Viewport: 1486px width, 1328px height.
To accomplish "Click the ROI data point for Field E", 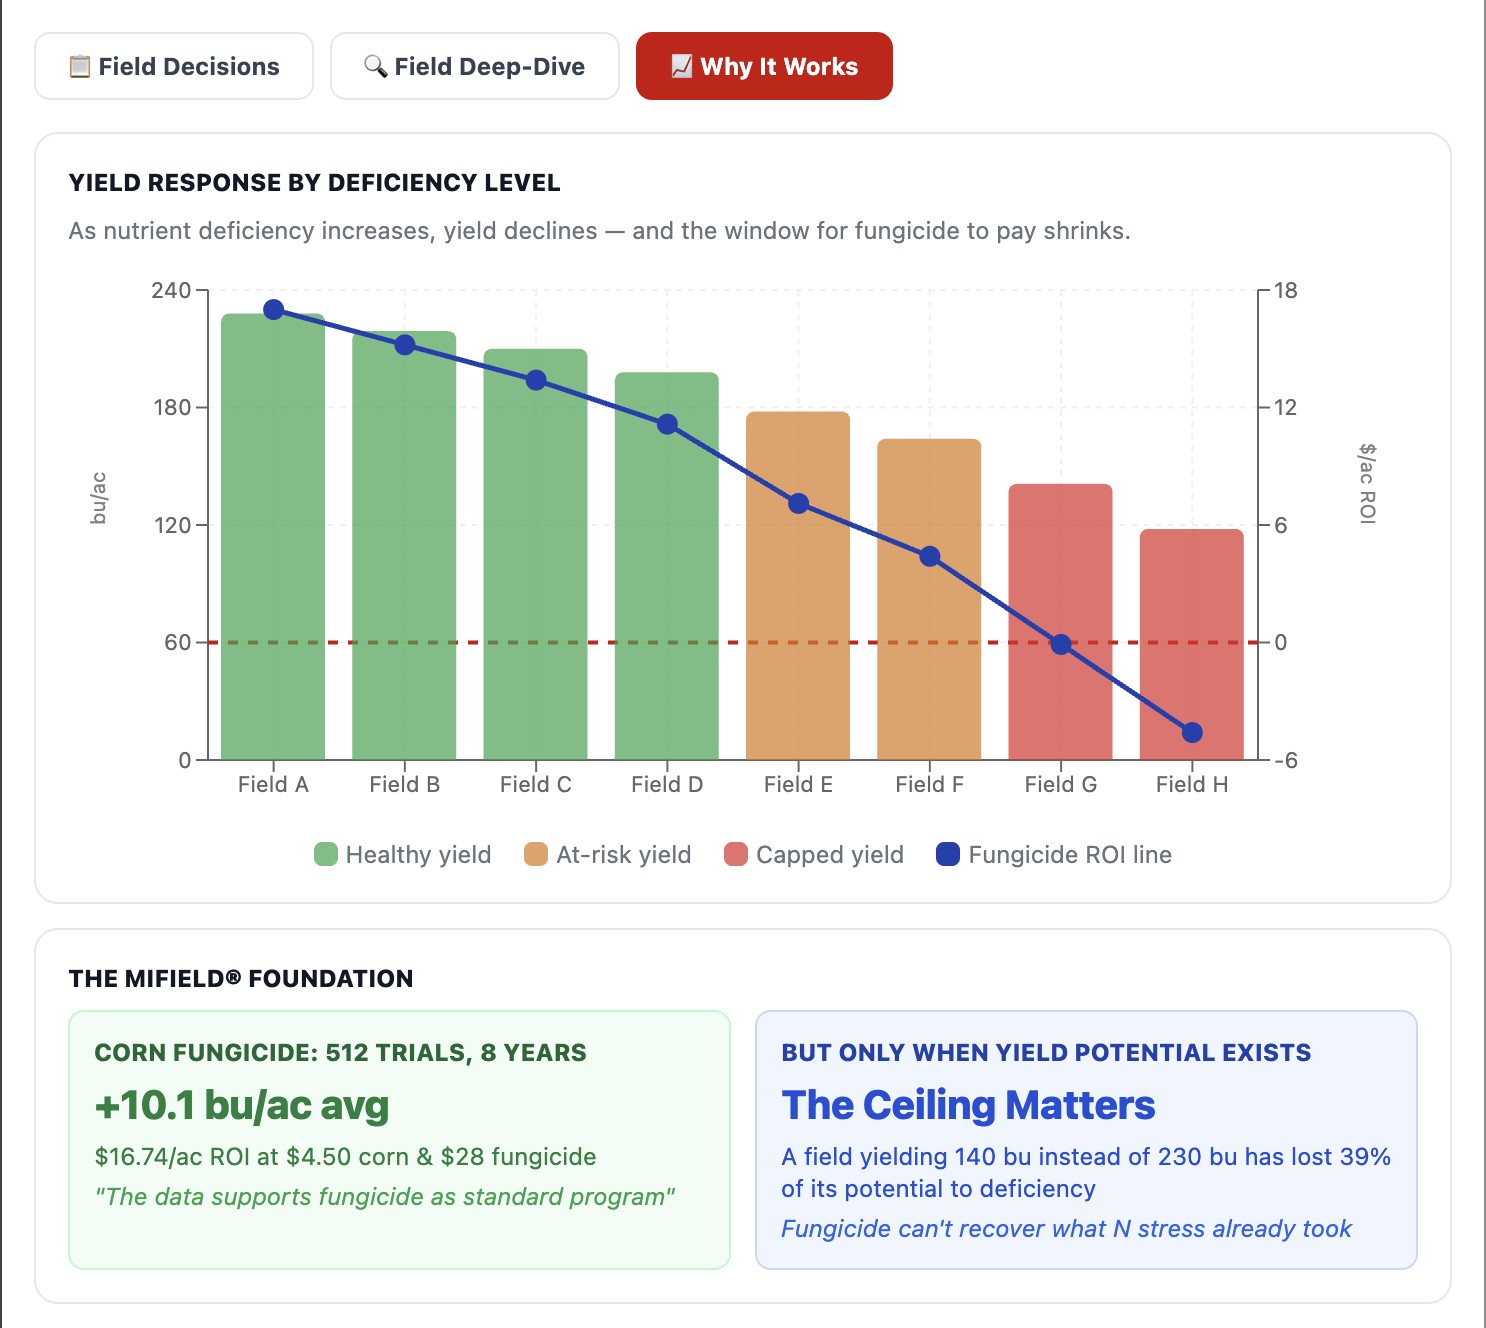I will pos(798,504).
